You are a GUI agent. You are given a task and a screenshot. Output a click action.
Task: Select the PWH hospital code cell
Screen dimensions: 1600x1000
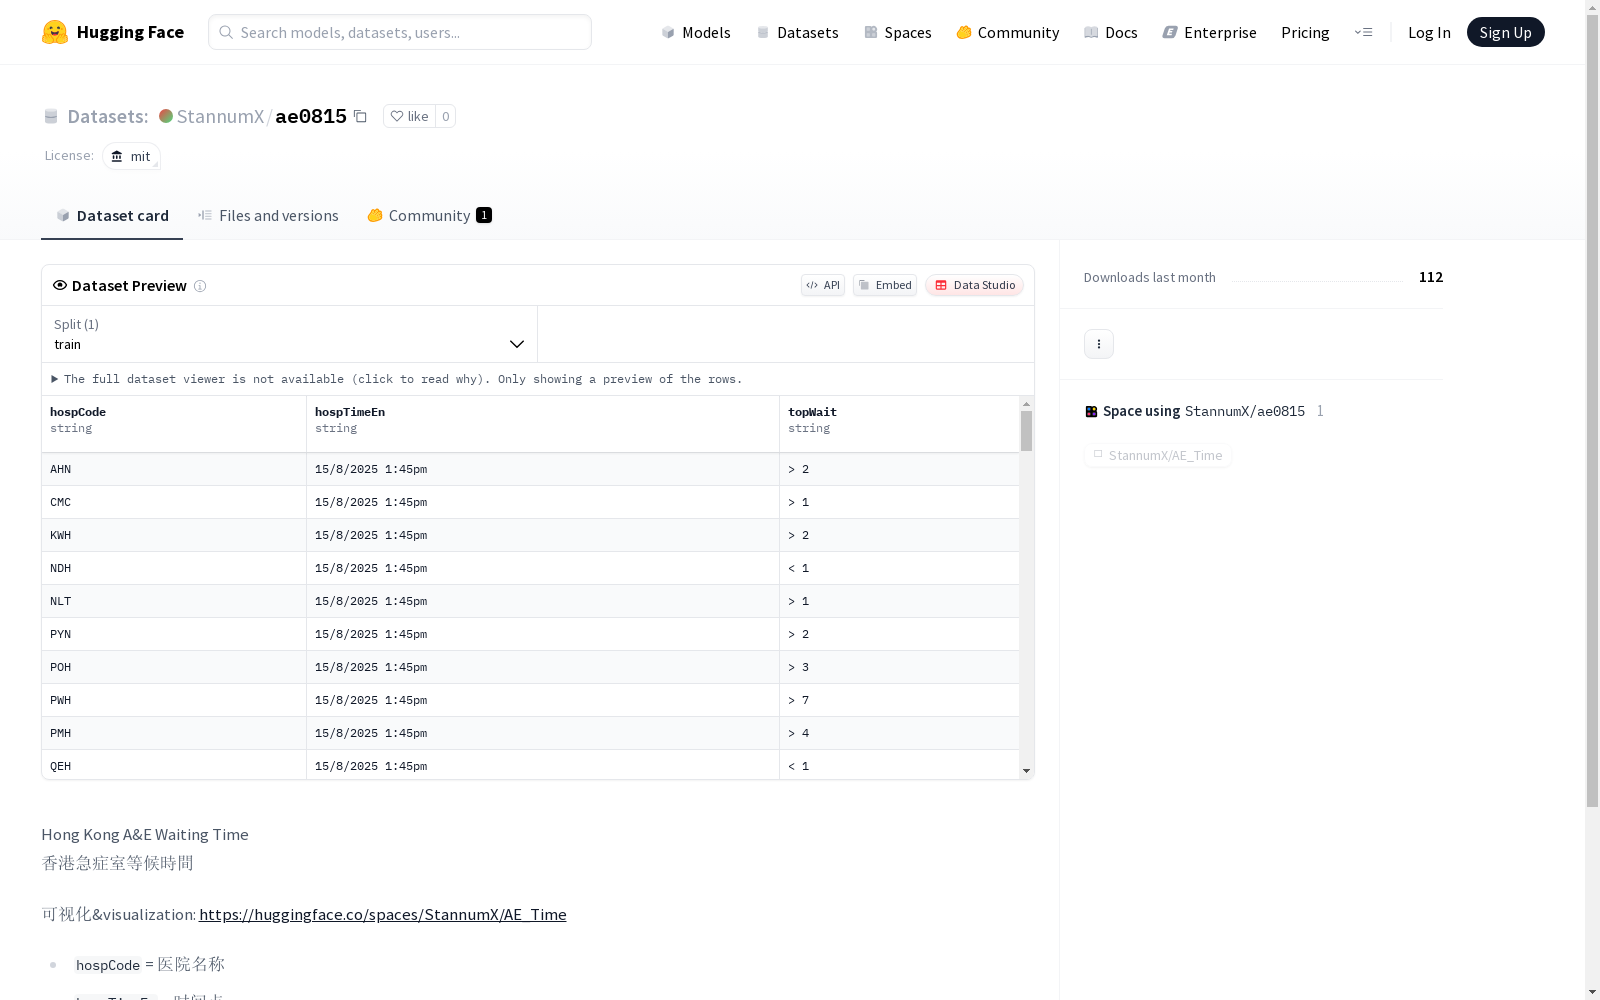click(x=174, y=700)
